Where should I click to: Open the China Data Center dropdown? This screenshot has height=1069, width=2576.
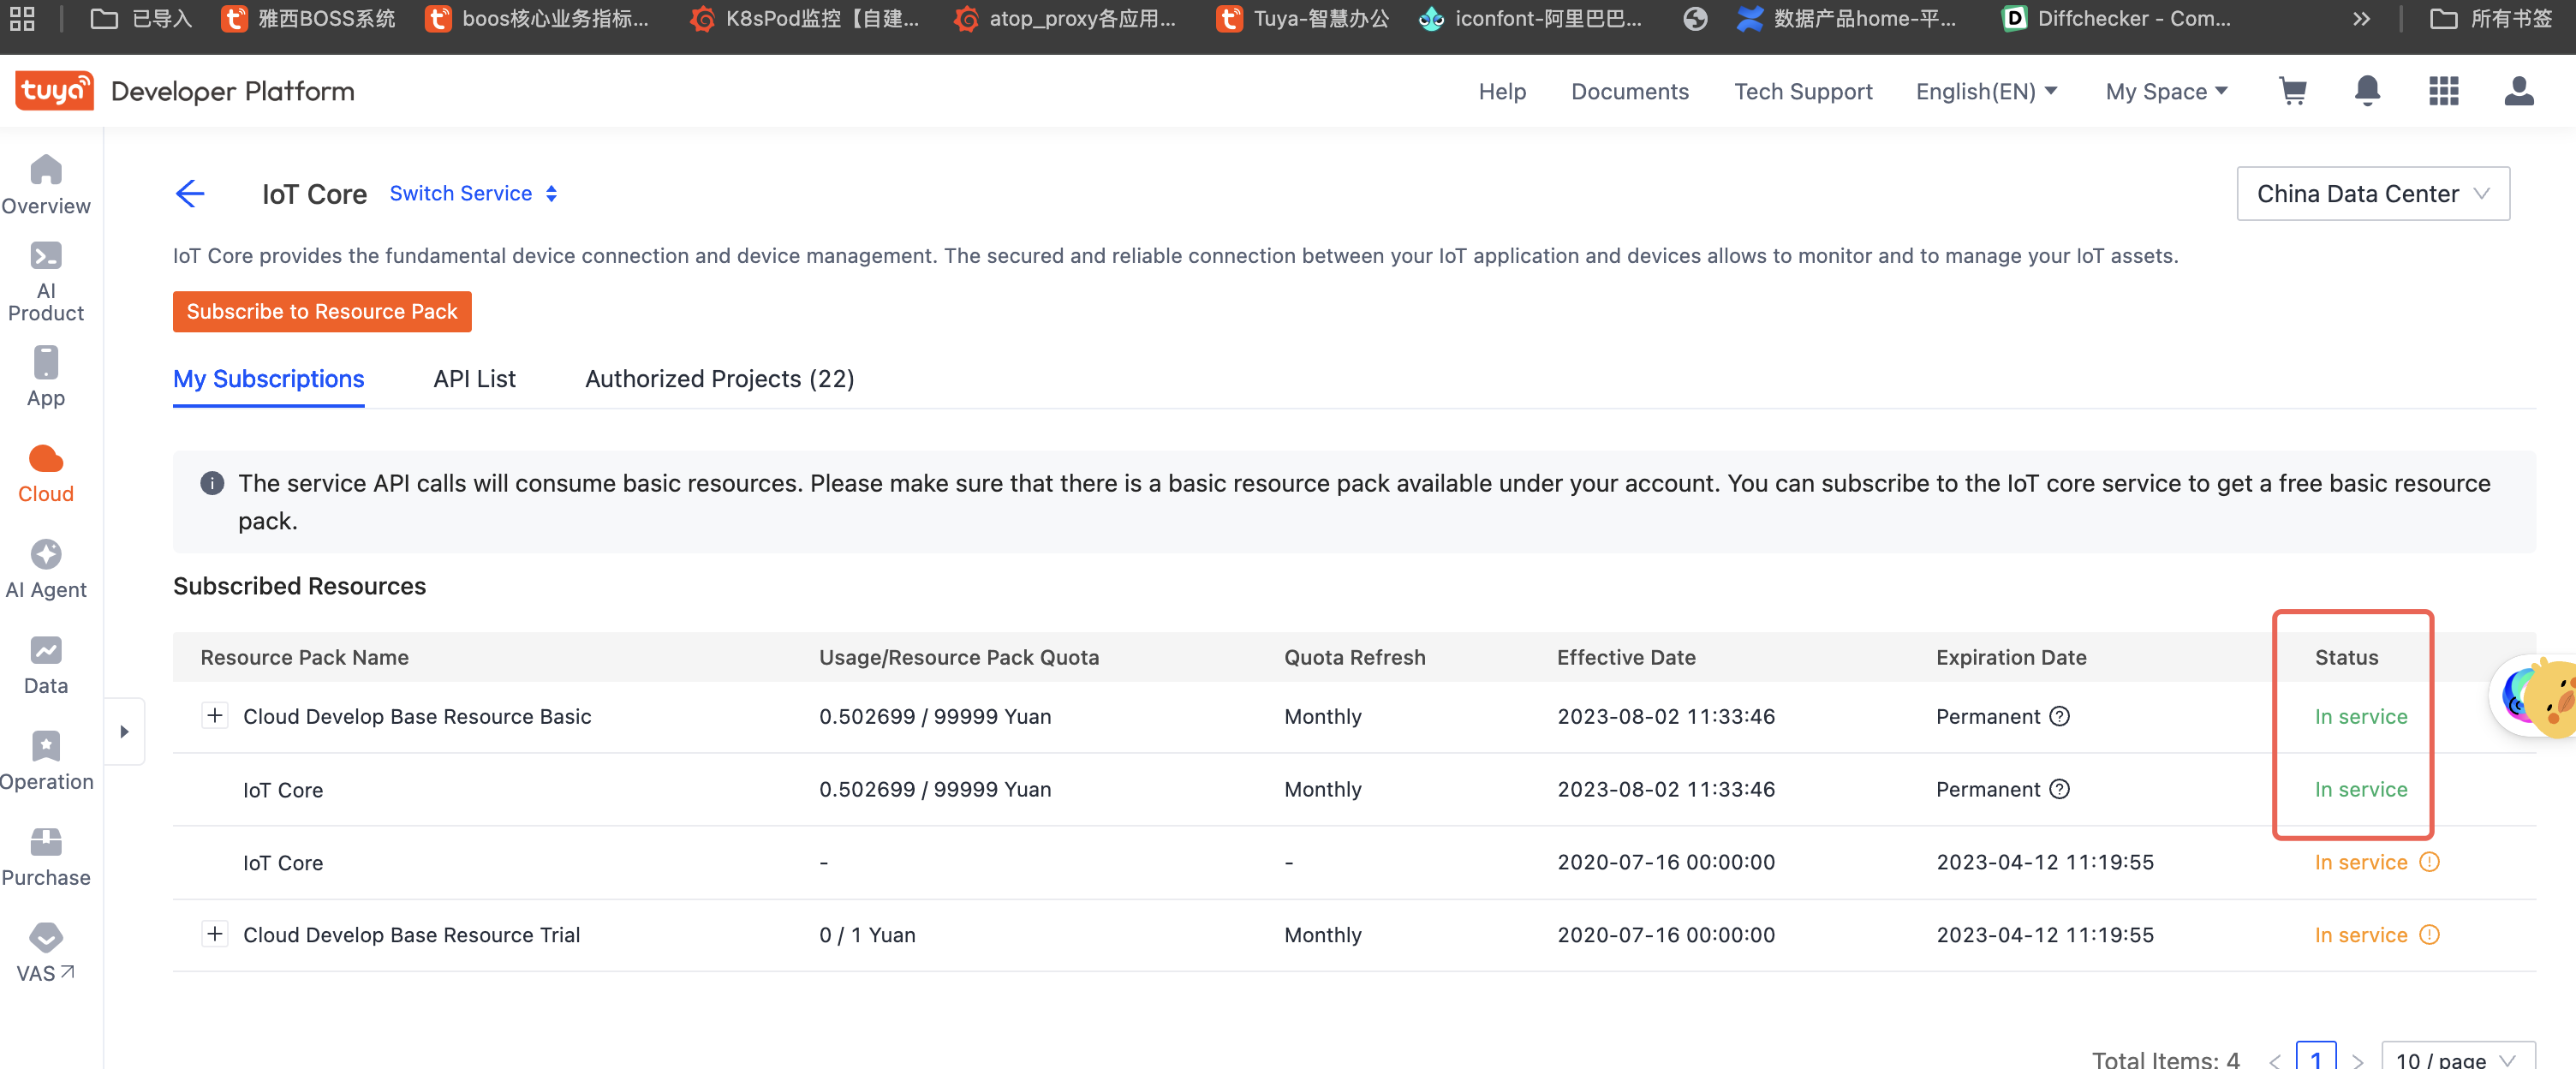tap(2372, 193)
